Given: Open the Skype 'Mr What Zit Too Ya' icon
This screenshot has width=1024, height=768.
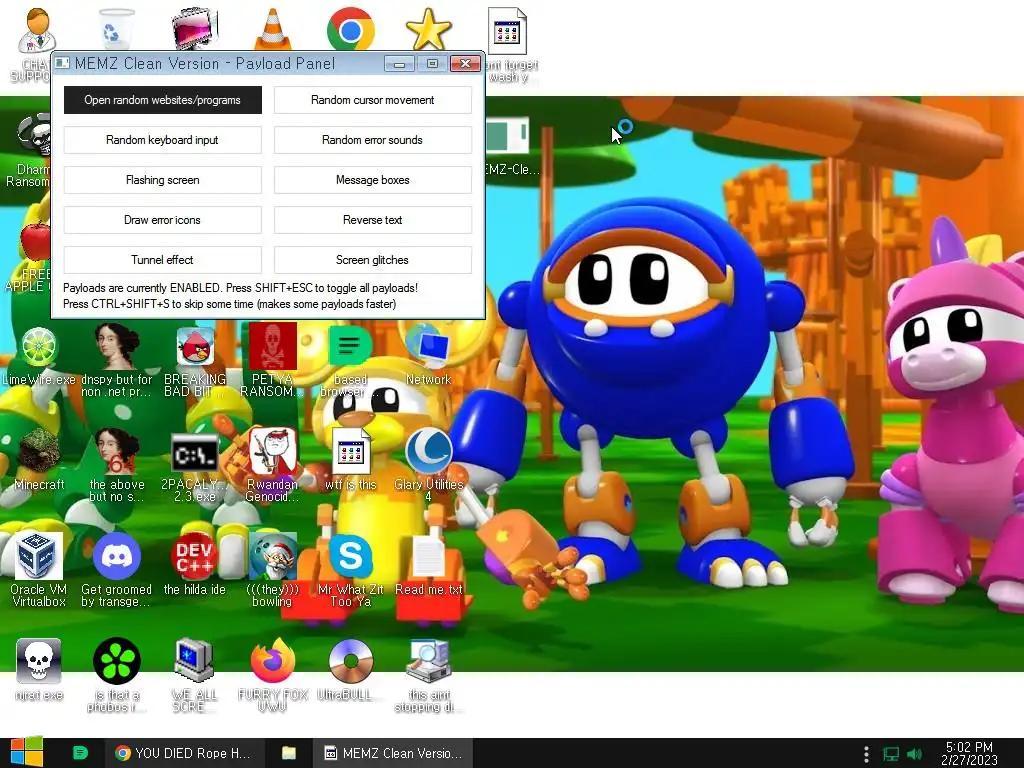Looking at the screenshot, I should coord(350,569).
